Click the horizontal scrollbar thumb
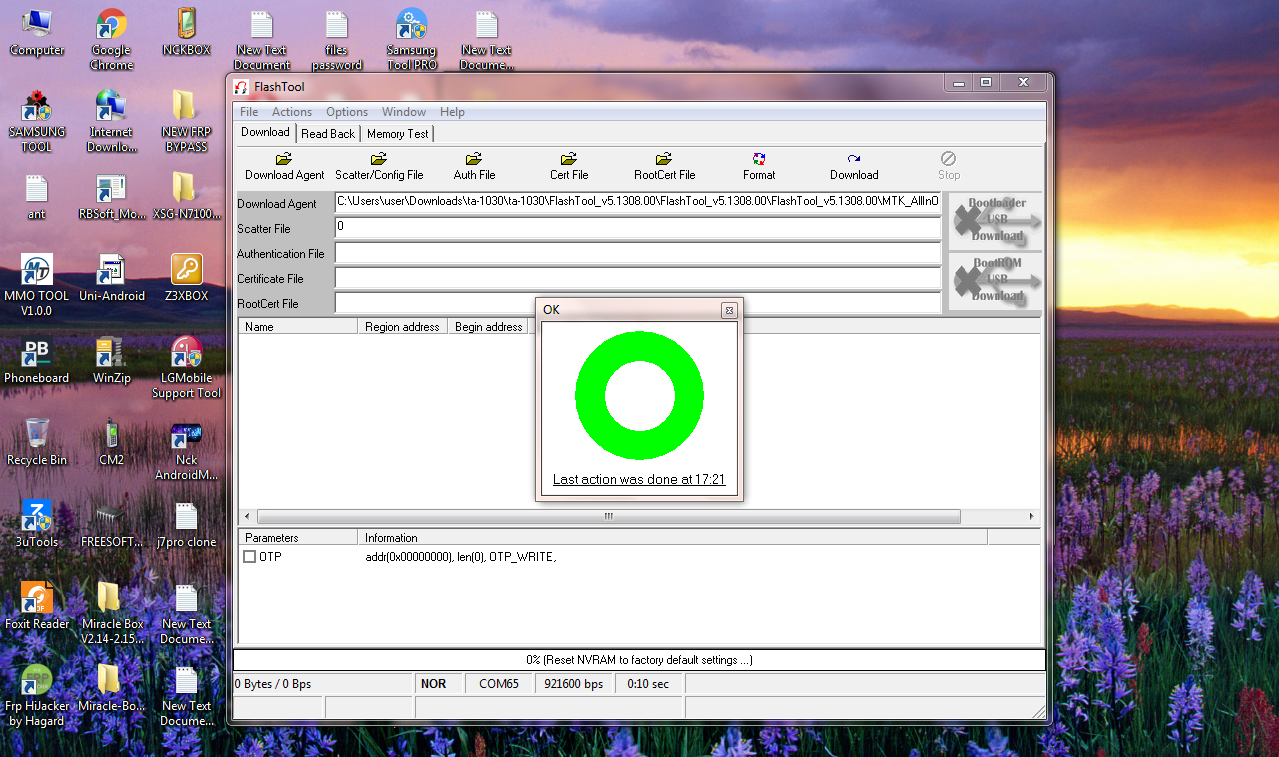The image size is (1279, 757). coord(608,517)
